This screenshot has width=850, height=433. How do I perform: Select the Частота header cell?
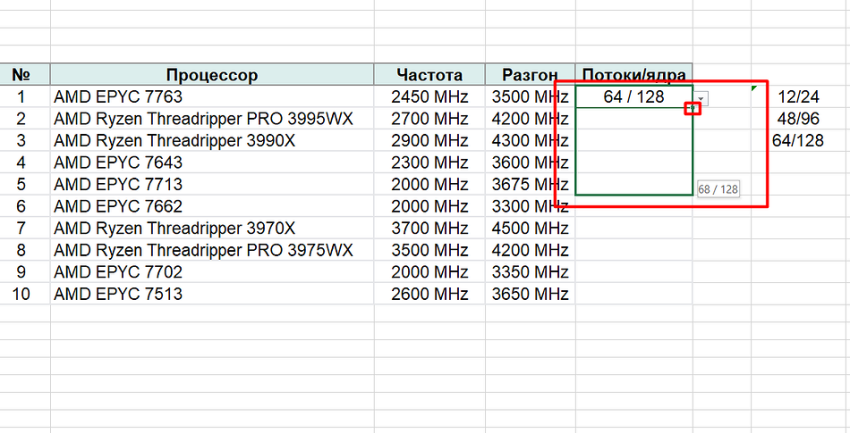tap(429, 75)
